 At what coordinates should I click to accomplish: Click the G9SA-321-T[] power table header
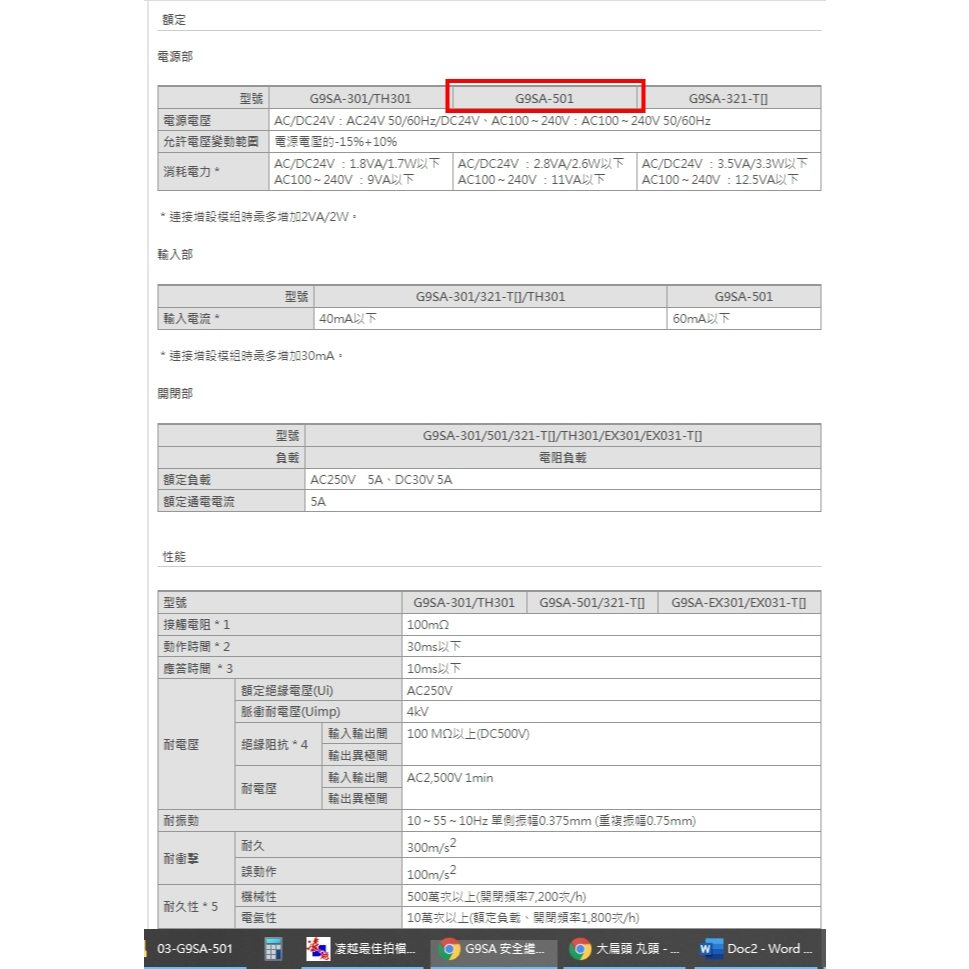pyautogui.click(x=728, y=98)
